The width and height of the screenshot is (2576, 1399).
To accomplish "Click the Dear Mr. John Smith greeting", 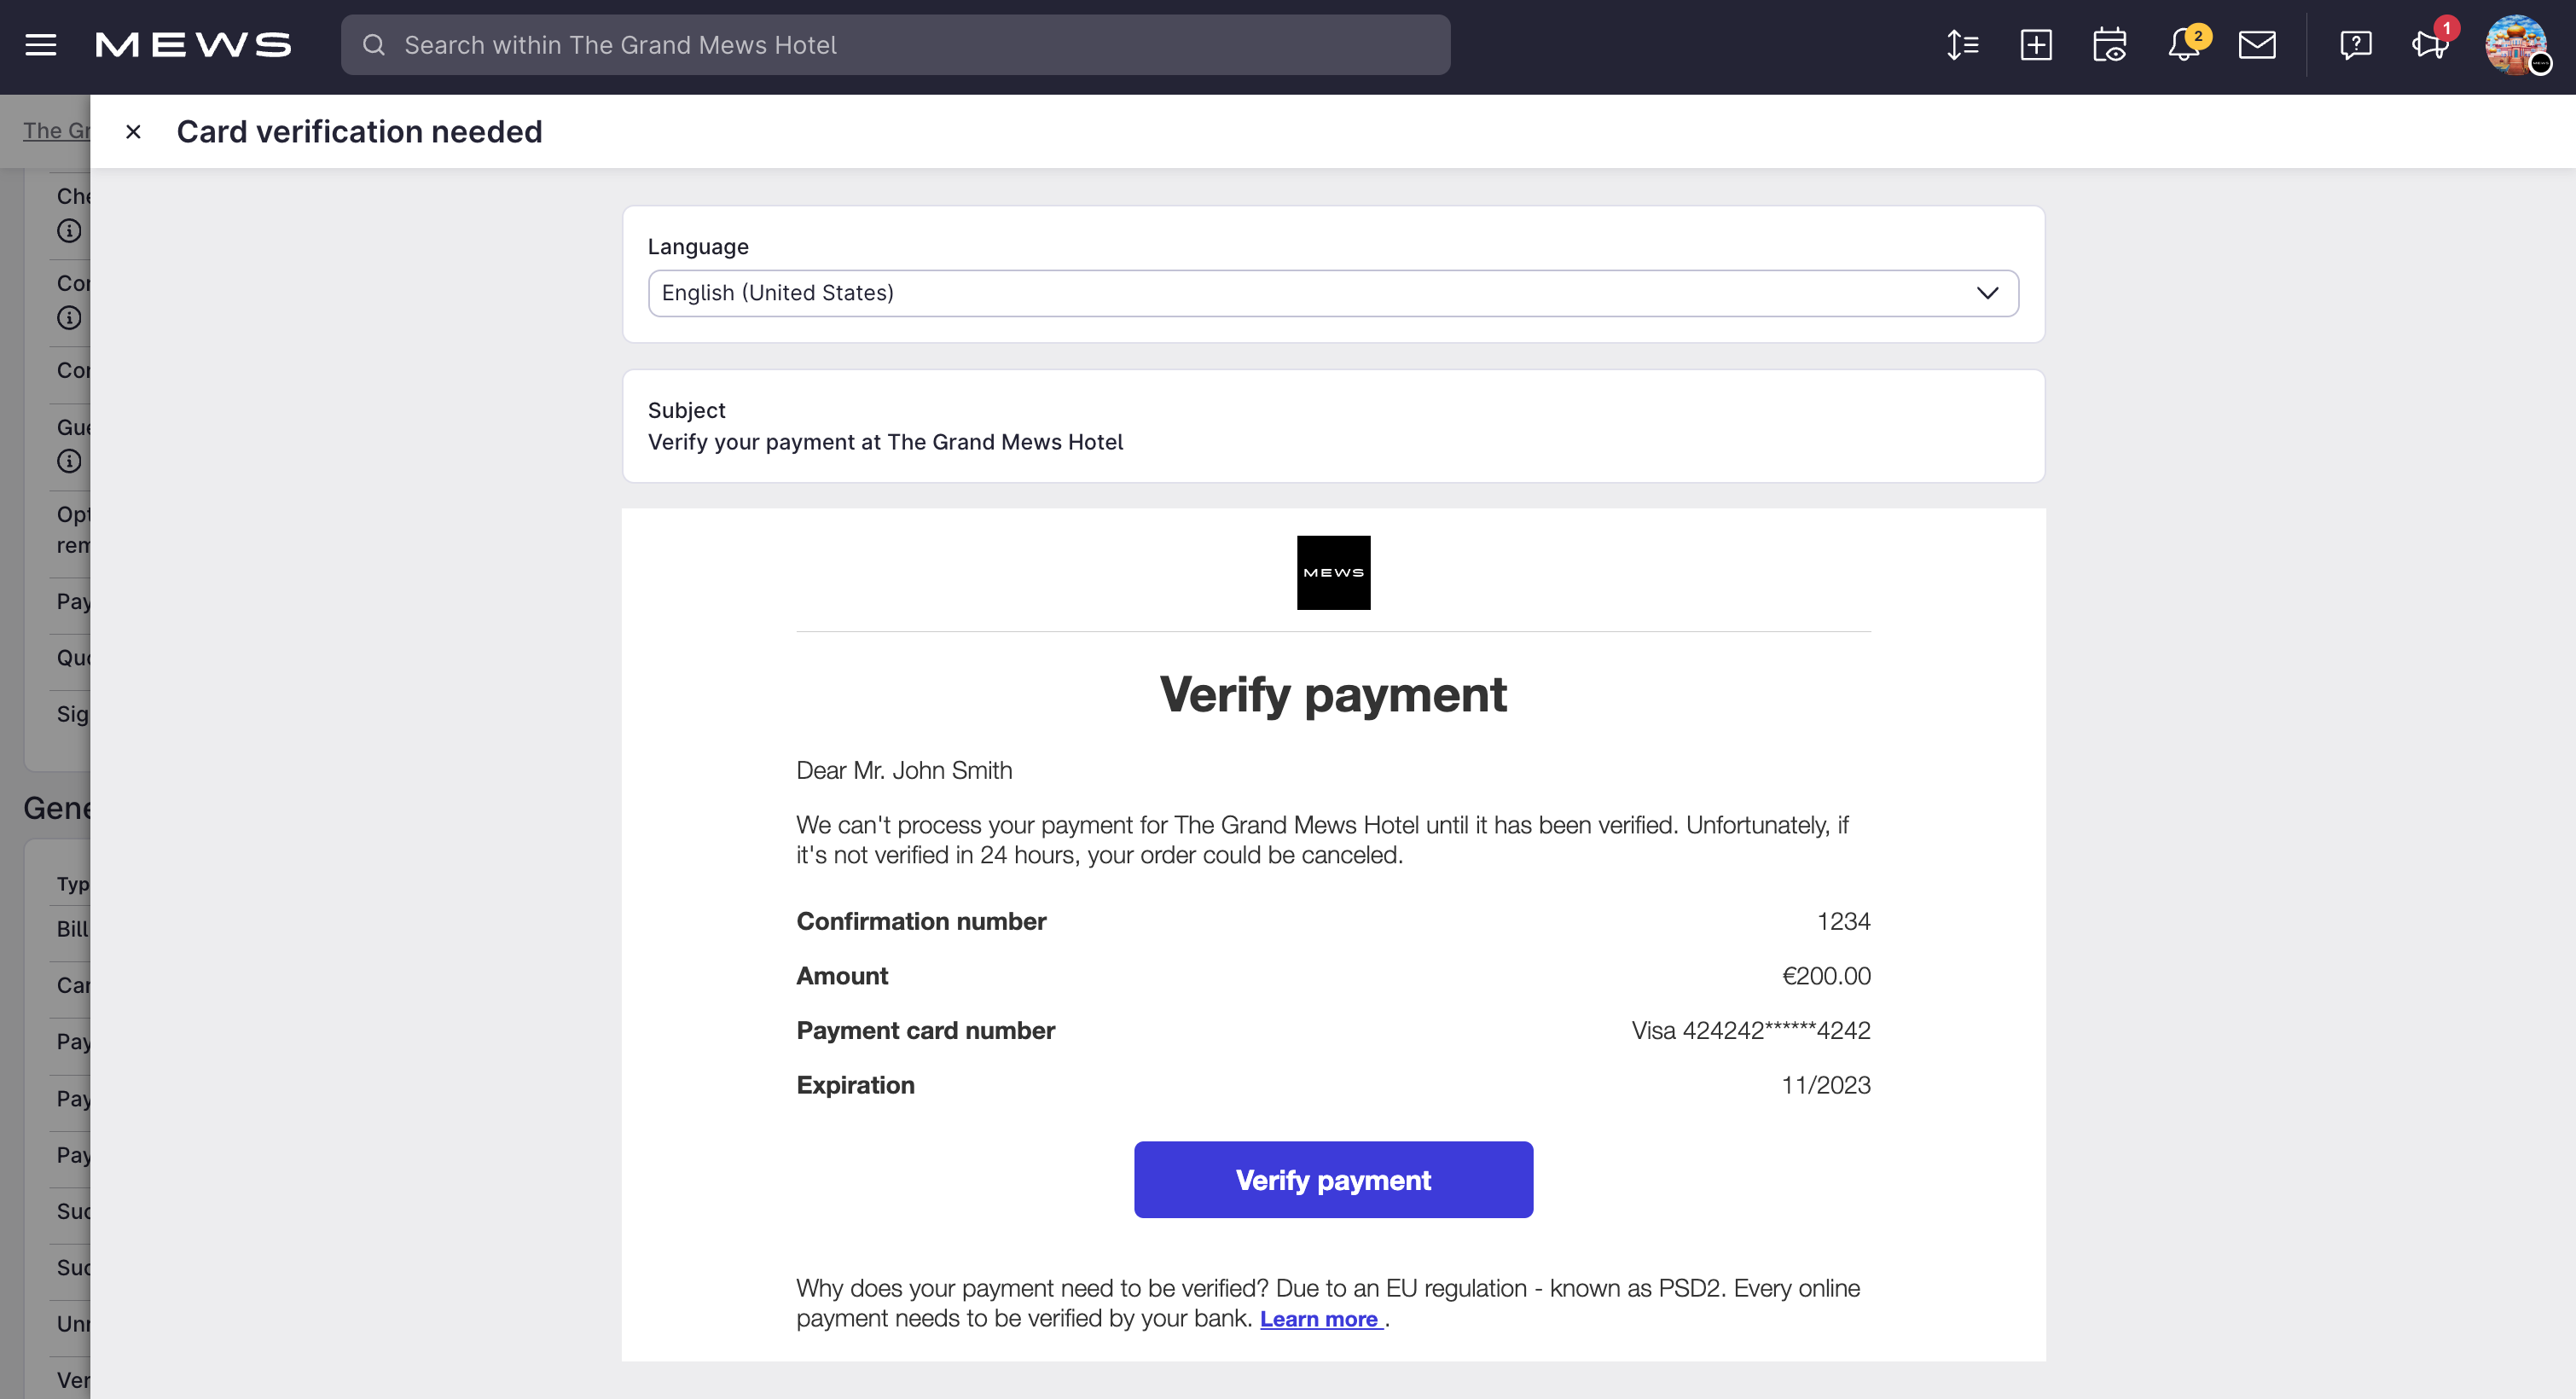I will [x=904, y=771].
